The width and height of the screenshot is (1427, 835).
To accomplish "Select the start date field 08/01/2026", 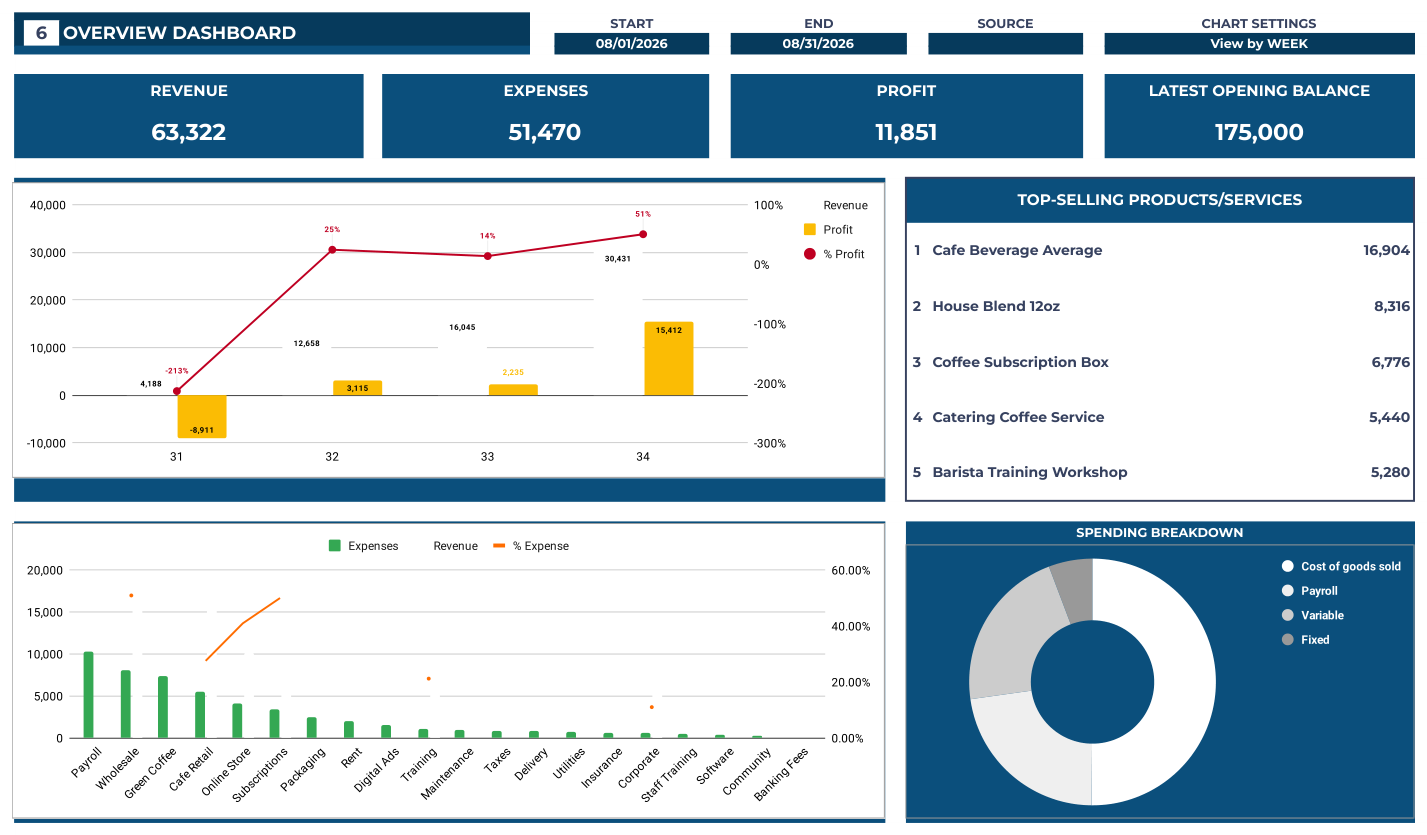I will coord(631,44).
